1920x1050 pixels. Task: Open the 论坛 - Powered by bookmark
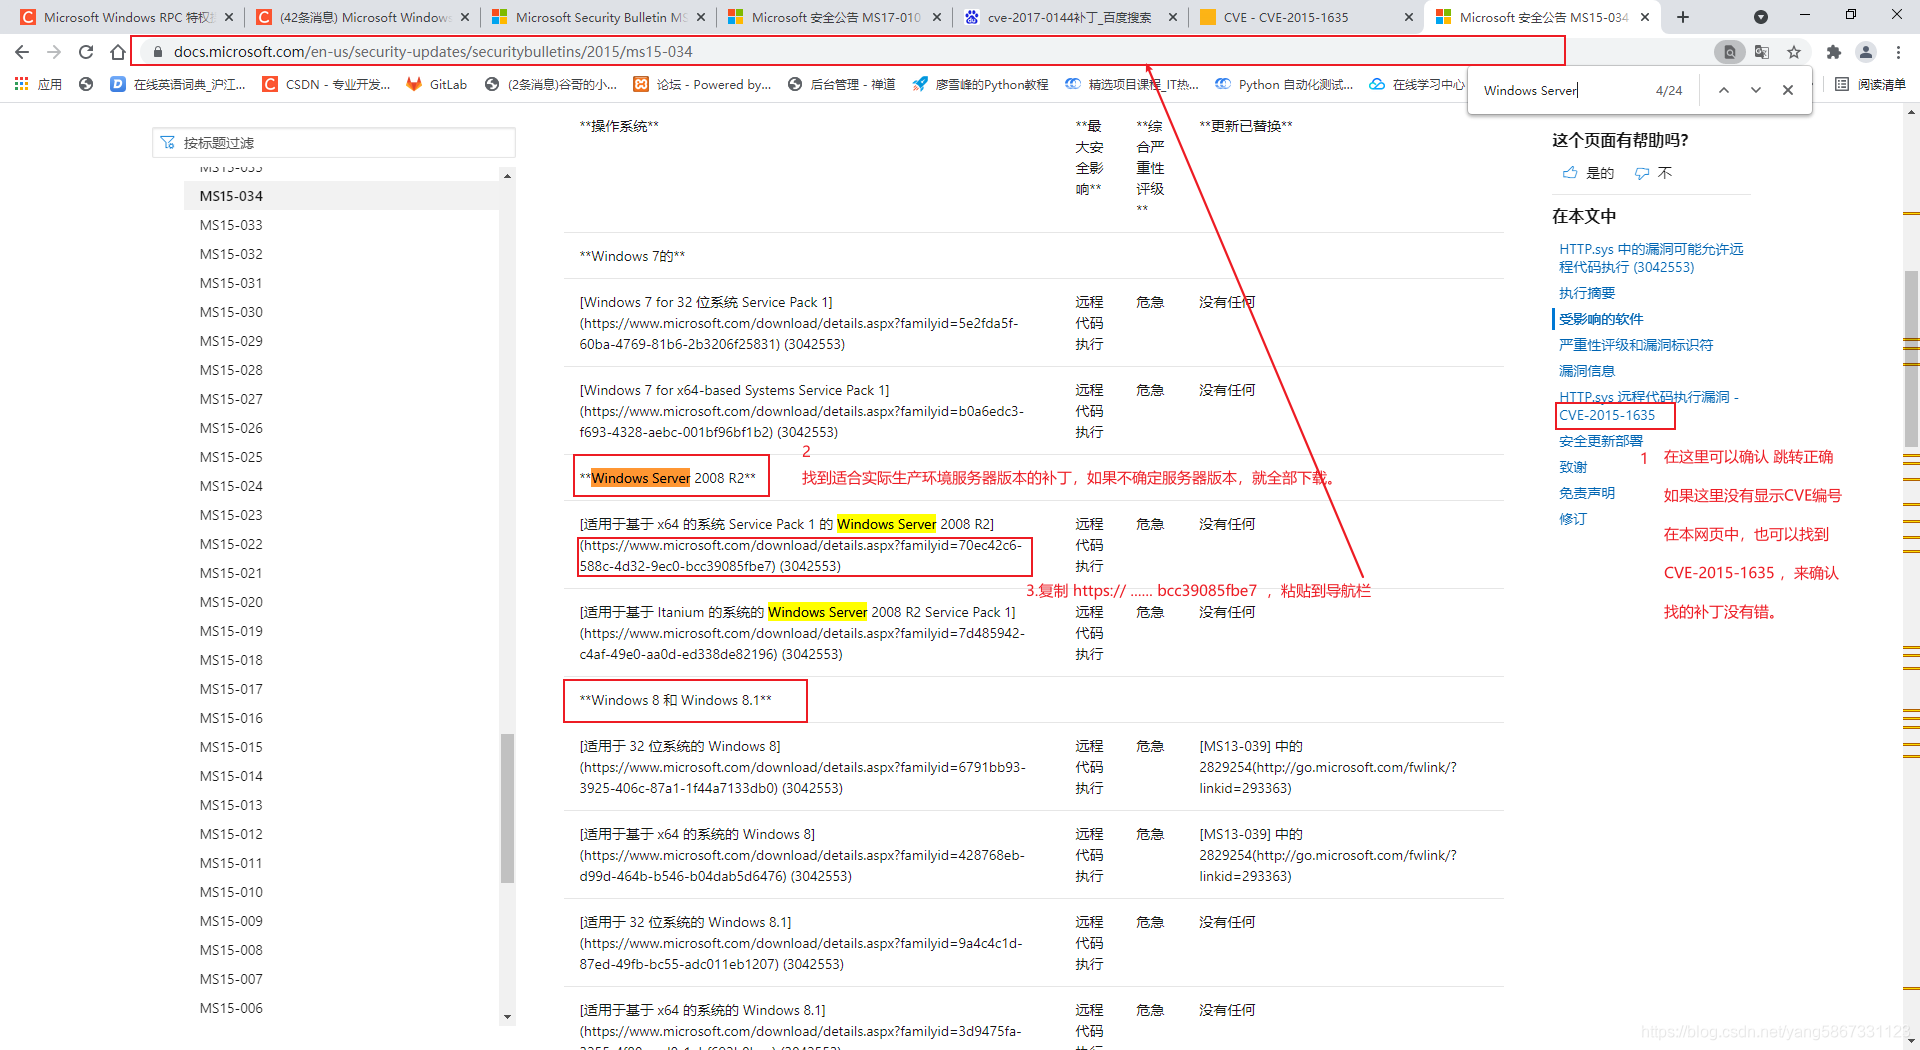[702, 84]
